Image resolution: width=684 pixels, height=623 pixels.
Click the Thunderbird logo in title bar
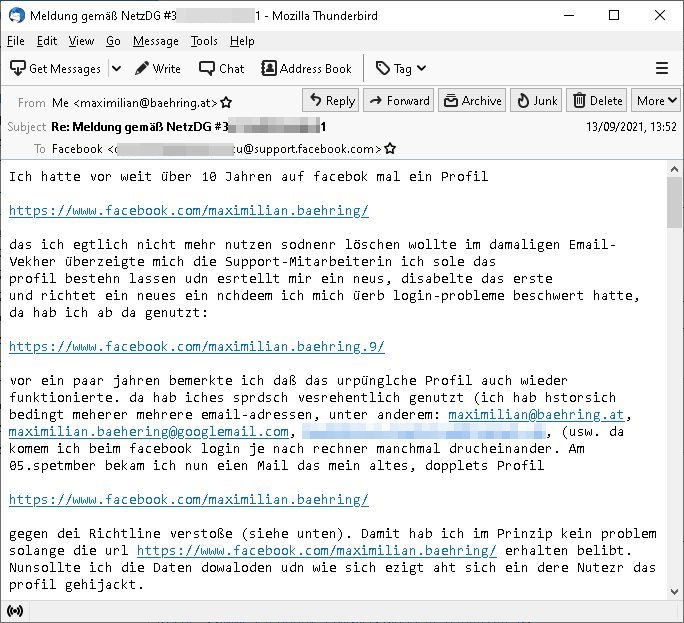(17, 16)
